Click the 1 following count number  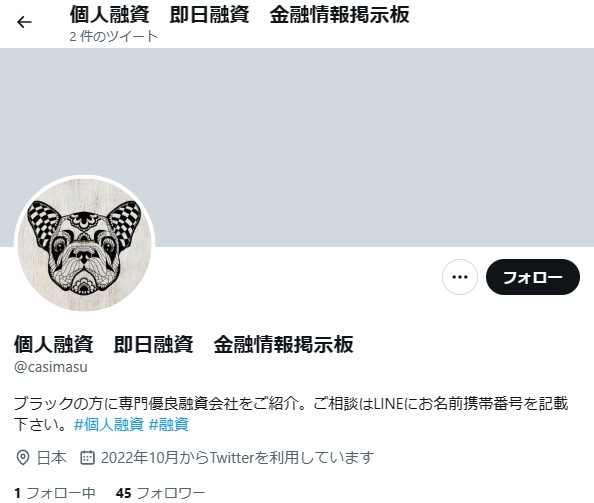point(17,493)
